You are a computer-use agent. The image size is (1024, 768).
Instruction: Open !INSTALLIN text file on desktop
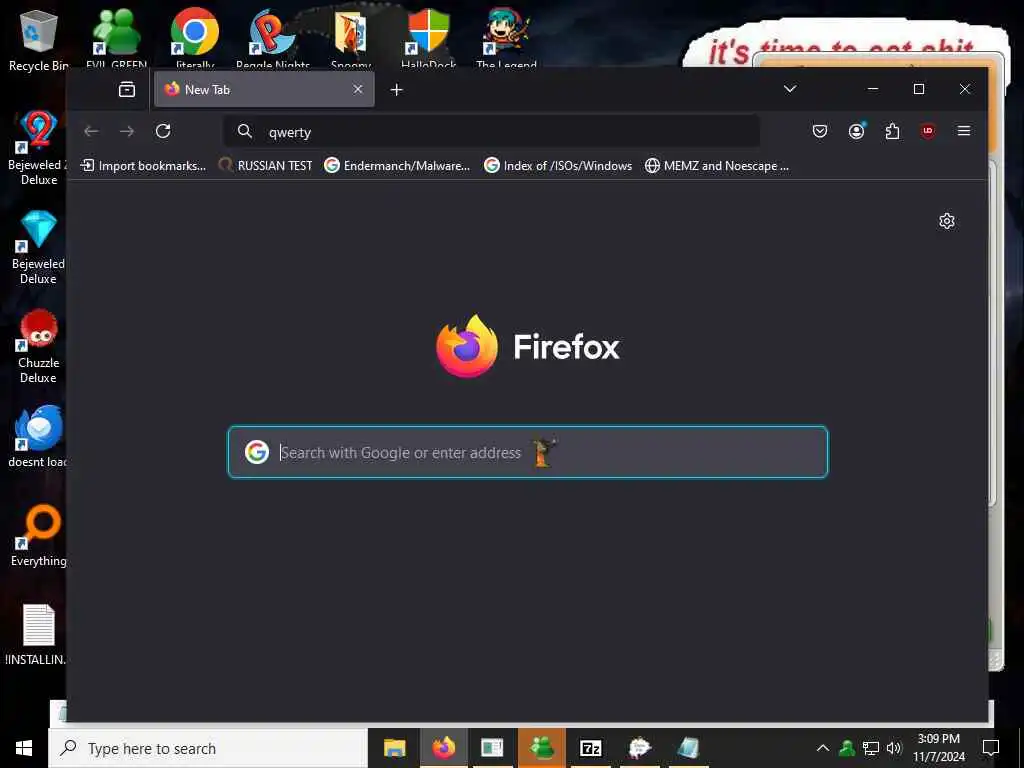coord(37,635)
